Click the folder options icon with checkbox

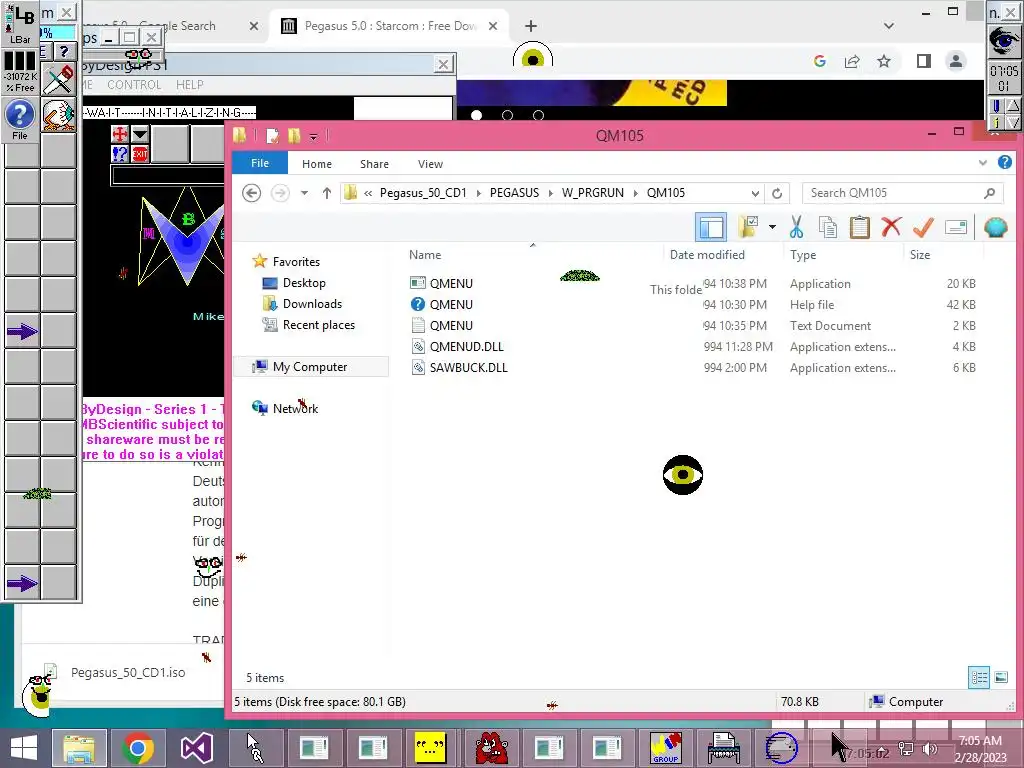click(x=748, y=227)
